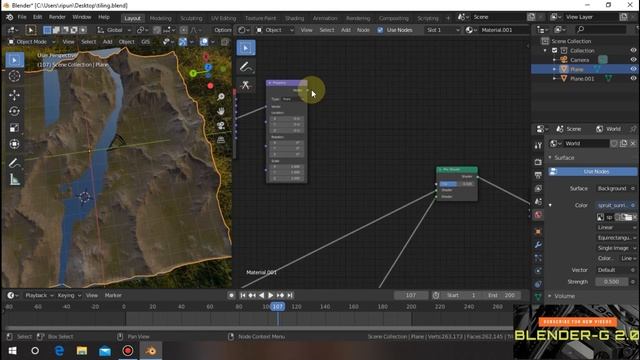Switch to the UV Editing workspace tab
Screen dimensions: 640x360
click(x=224, y=18)
